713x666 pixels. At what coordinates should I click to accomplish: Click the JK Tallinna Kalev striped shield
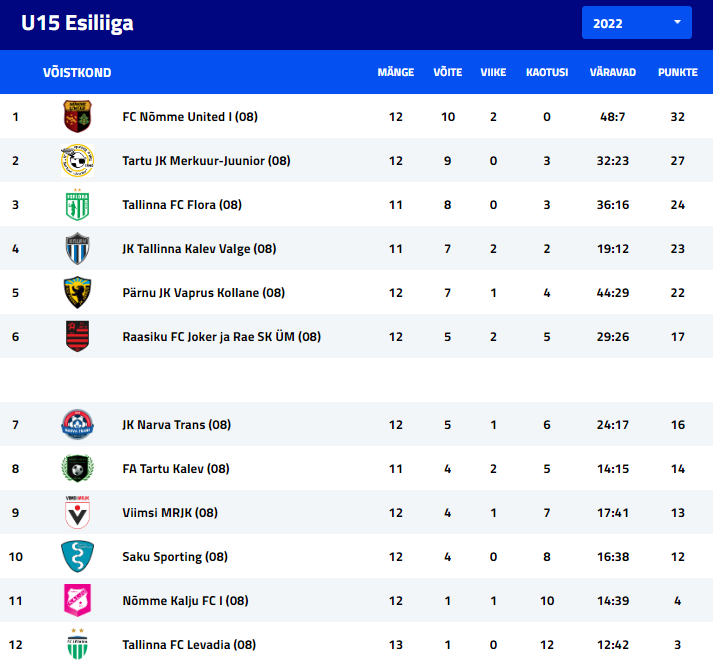[x=77, y=249]
